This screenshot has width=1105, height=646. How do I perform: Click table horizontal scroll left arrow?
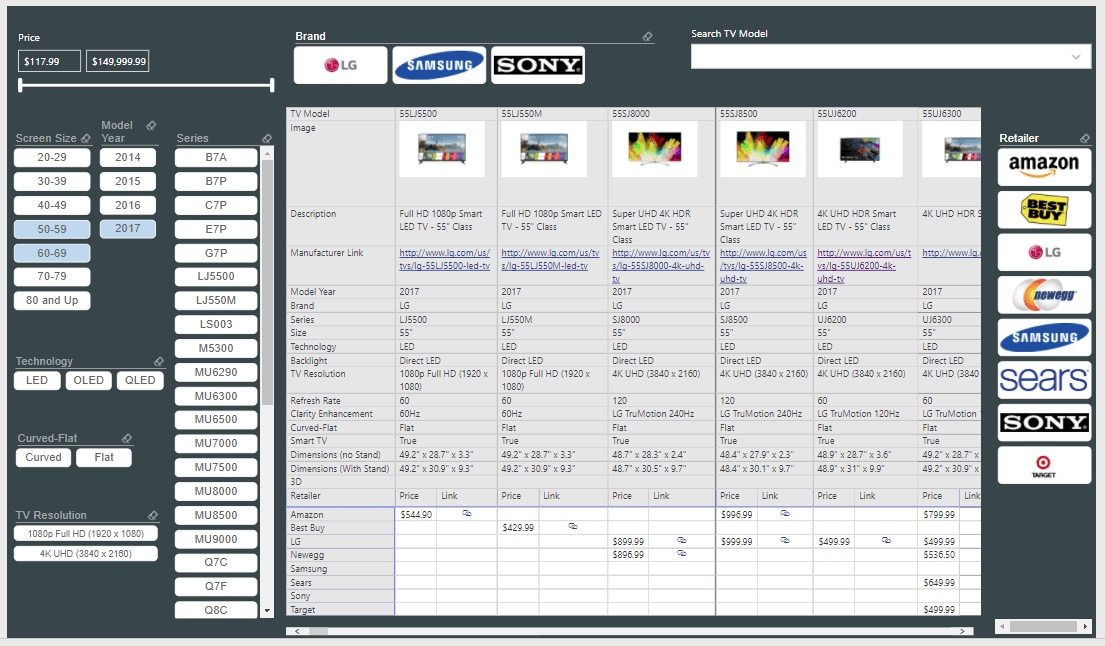[297, 631]
